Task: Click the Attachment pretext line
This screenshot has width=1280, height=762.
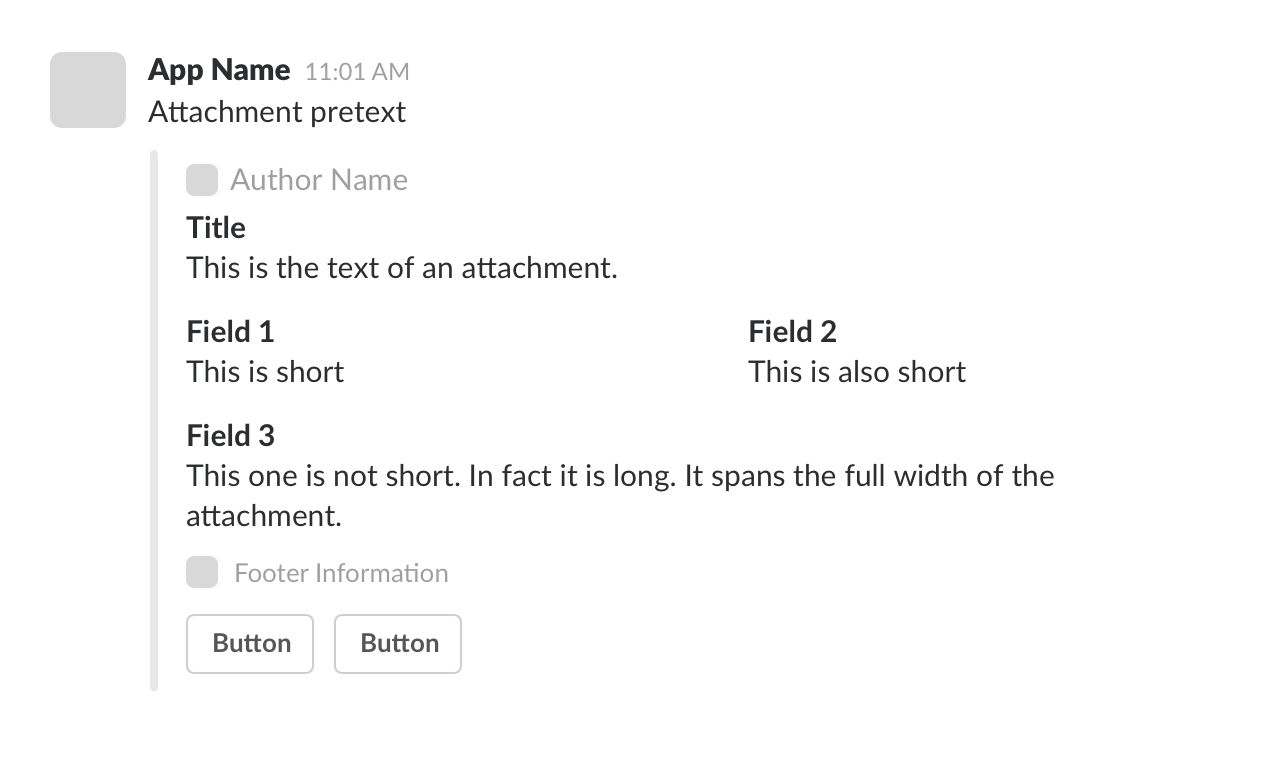Action: pyautogui.click(x=277, y=112)
